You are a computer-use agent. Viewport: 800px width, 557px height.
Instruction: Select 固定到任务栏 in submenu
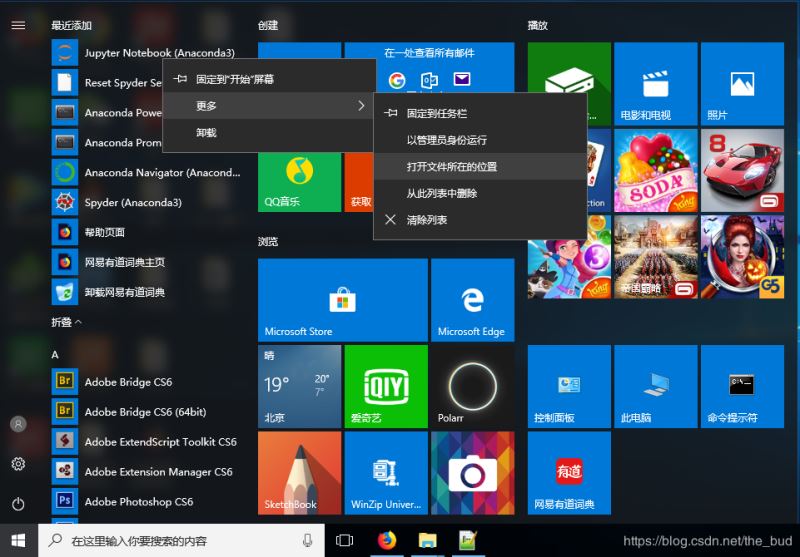pos(480,113)
